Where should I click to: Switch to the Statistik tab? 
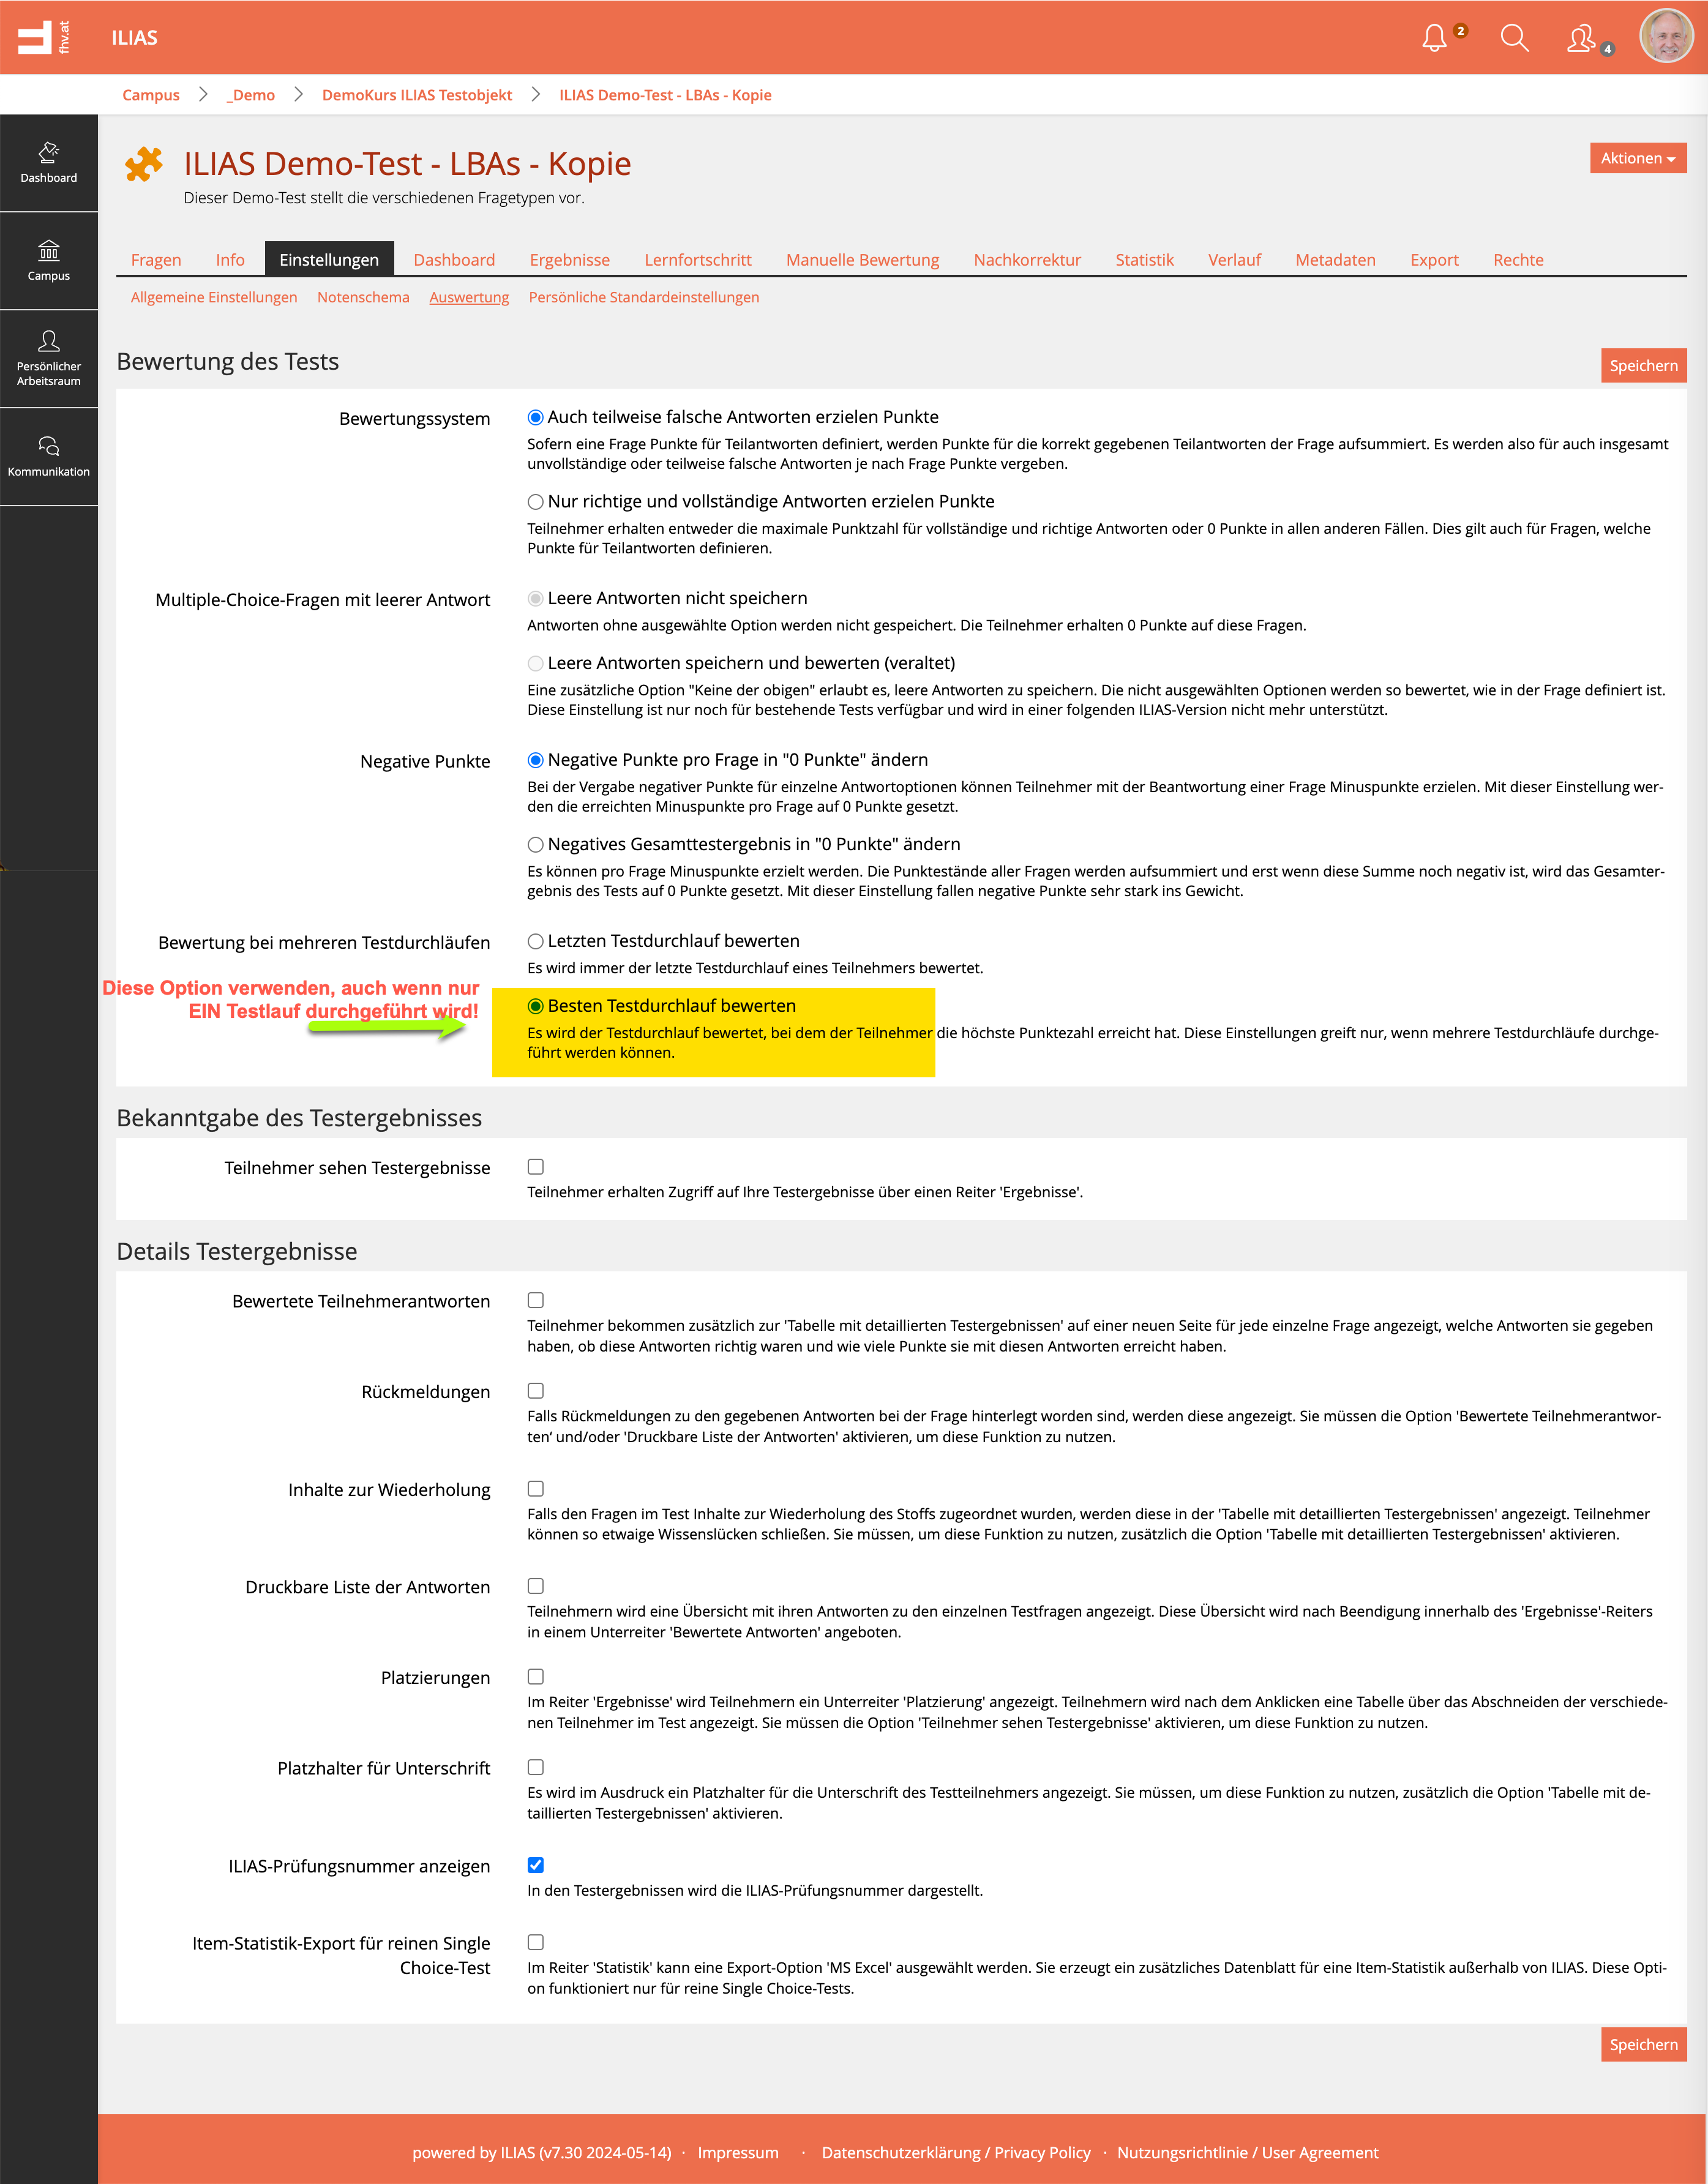tap(1144, 259)
